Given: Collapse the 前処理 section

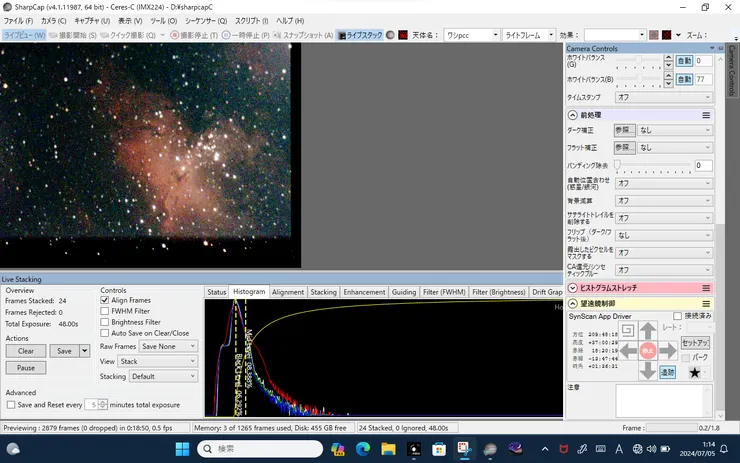Looking at the screenshot, I should (x=572, y=115).
